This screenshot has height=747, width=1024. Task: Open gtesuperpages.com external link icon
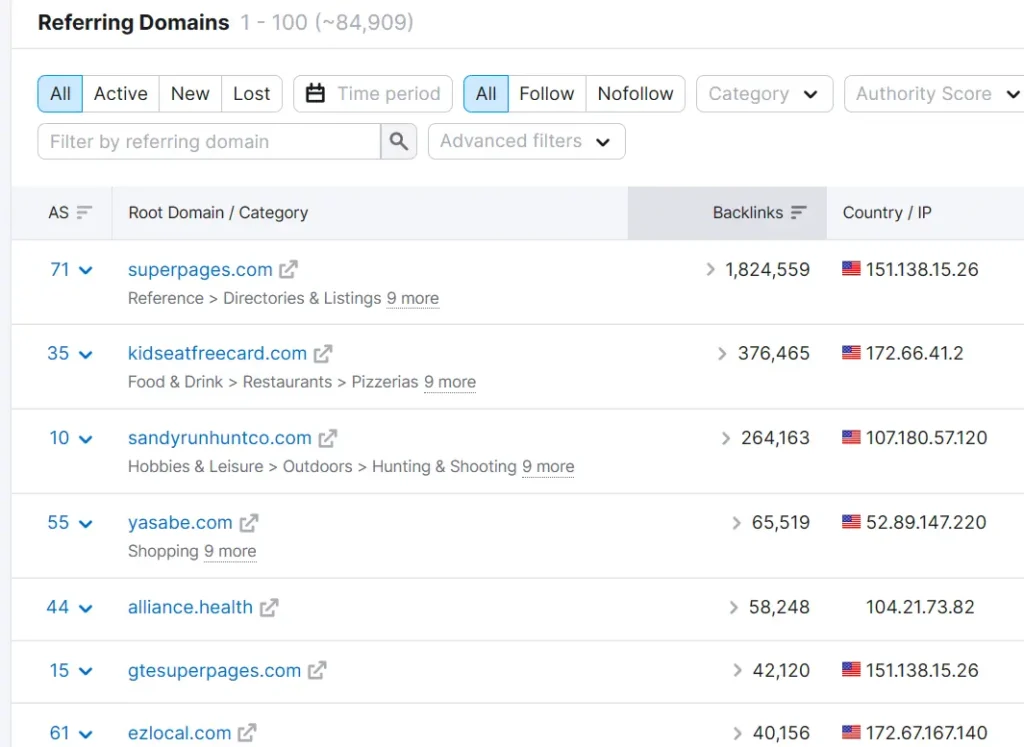[317, 670]
